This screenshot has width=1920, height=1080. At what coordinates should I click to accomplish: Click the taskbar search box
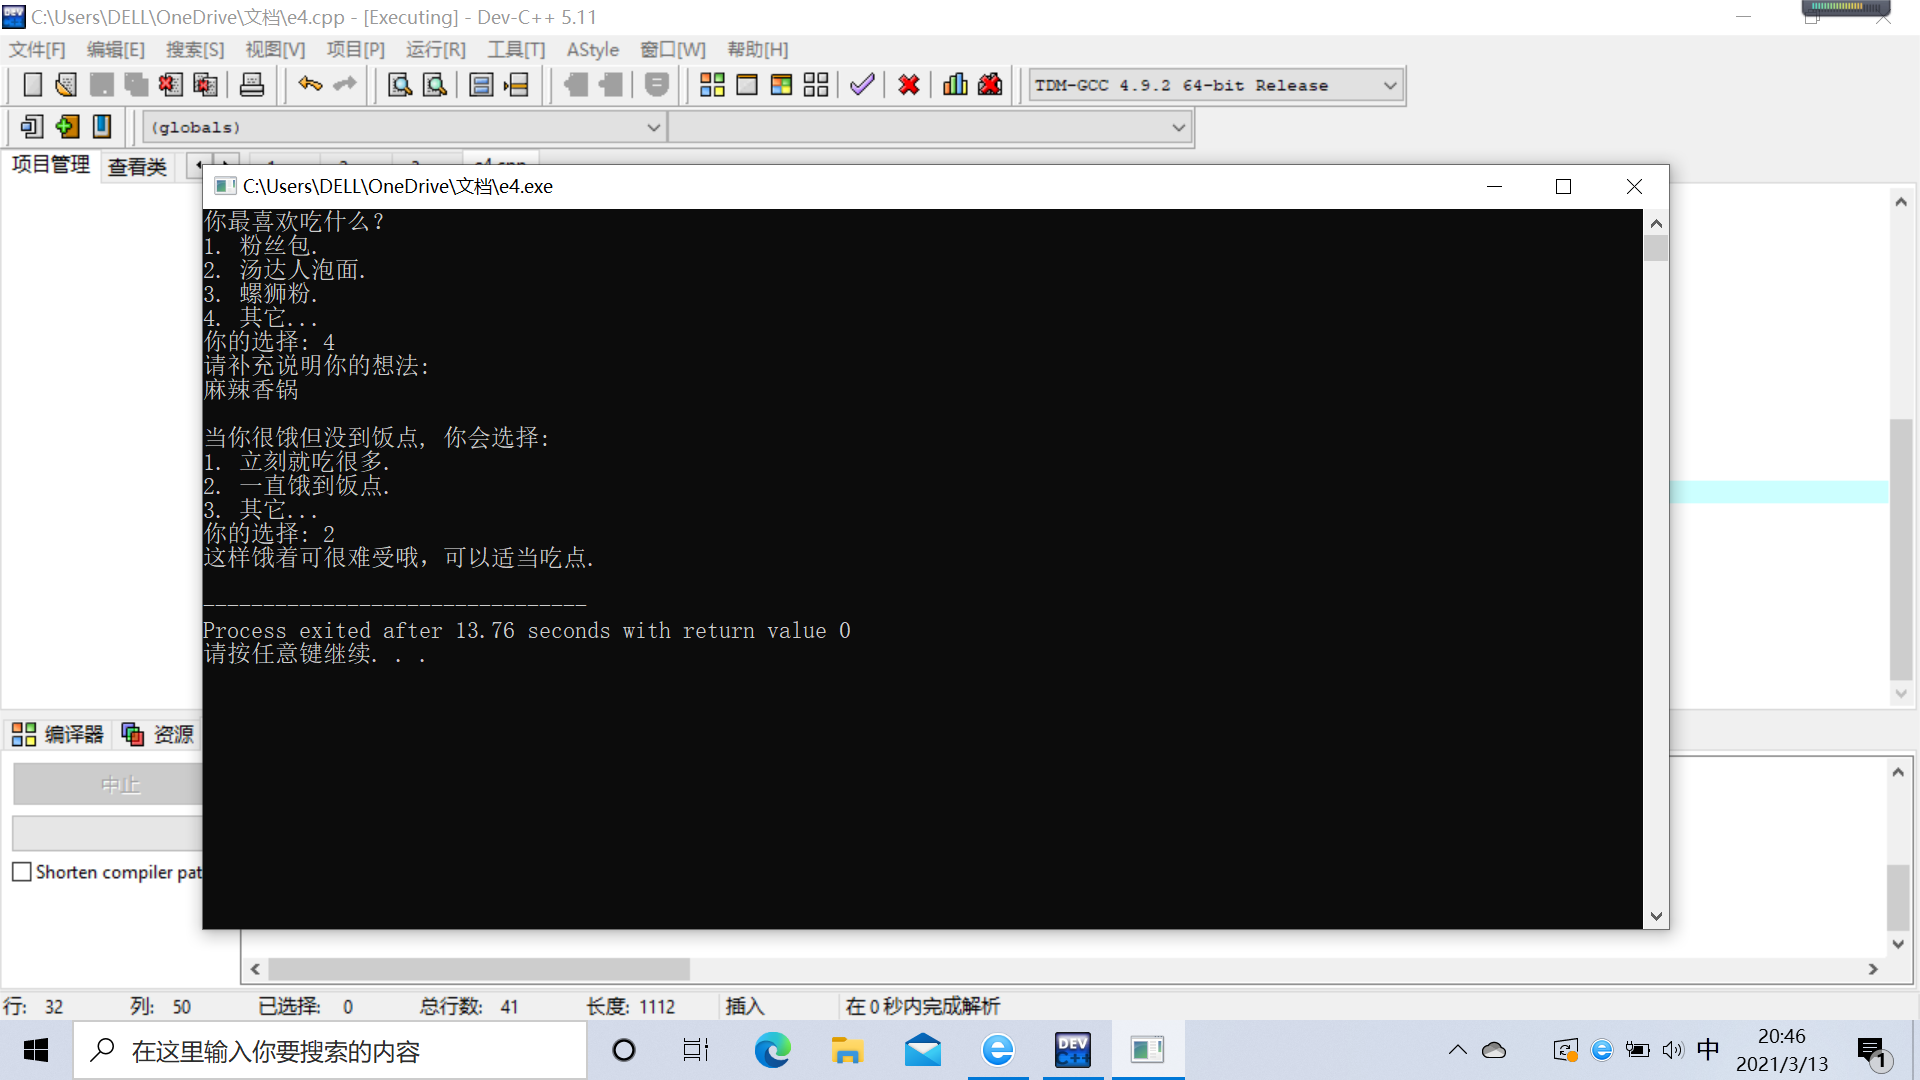(330, 1050)
